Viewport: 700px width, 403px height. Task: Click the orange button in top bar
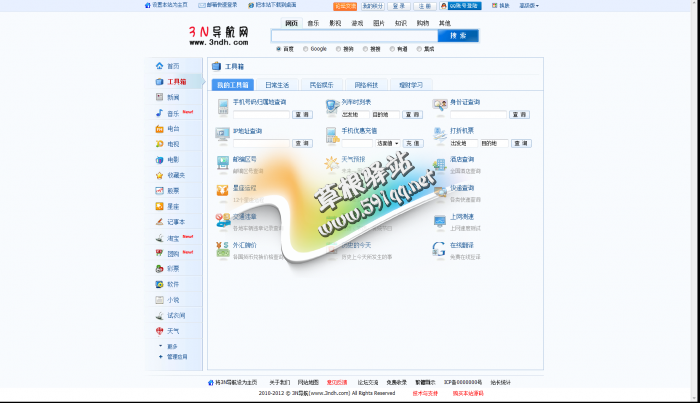tap(345, 6)
